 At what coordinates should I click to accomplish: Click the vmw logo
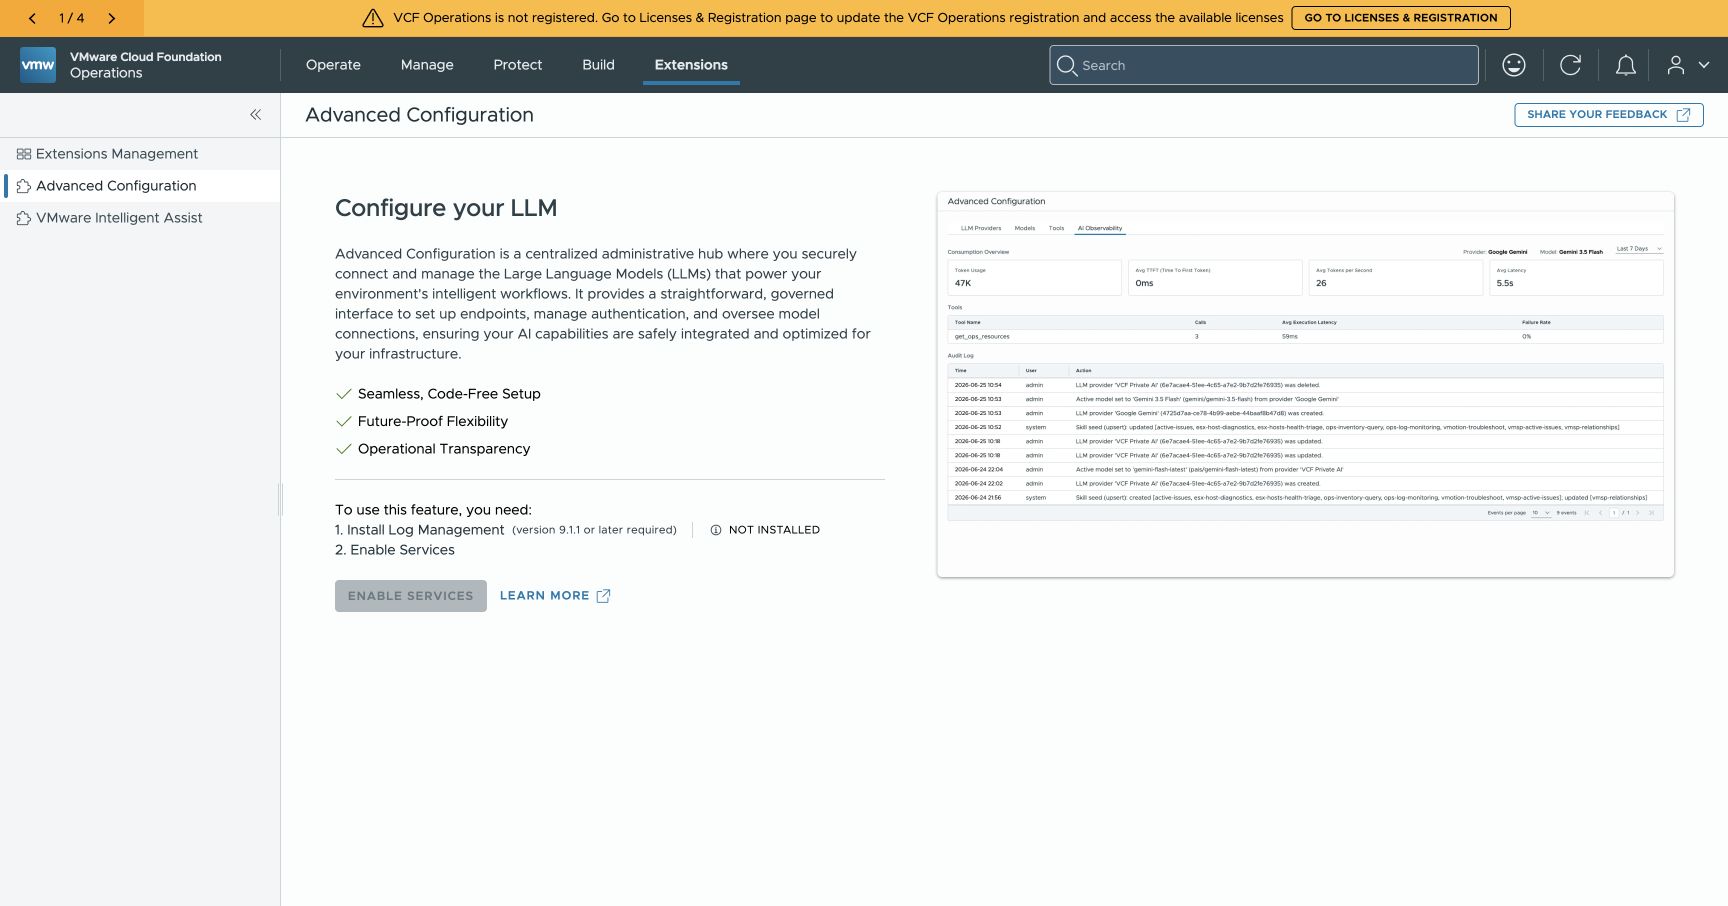click(x=38, y=65)
